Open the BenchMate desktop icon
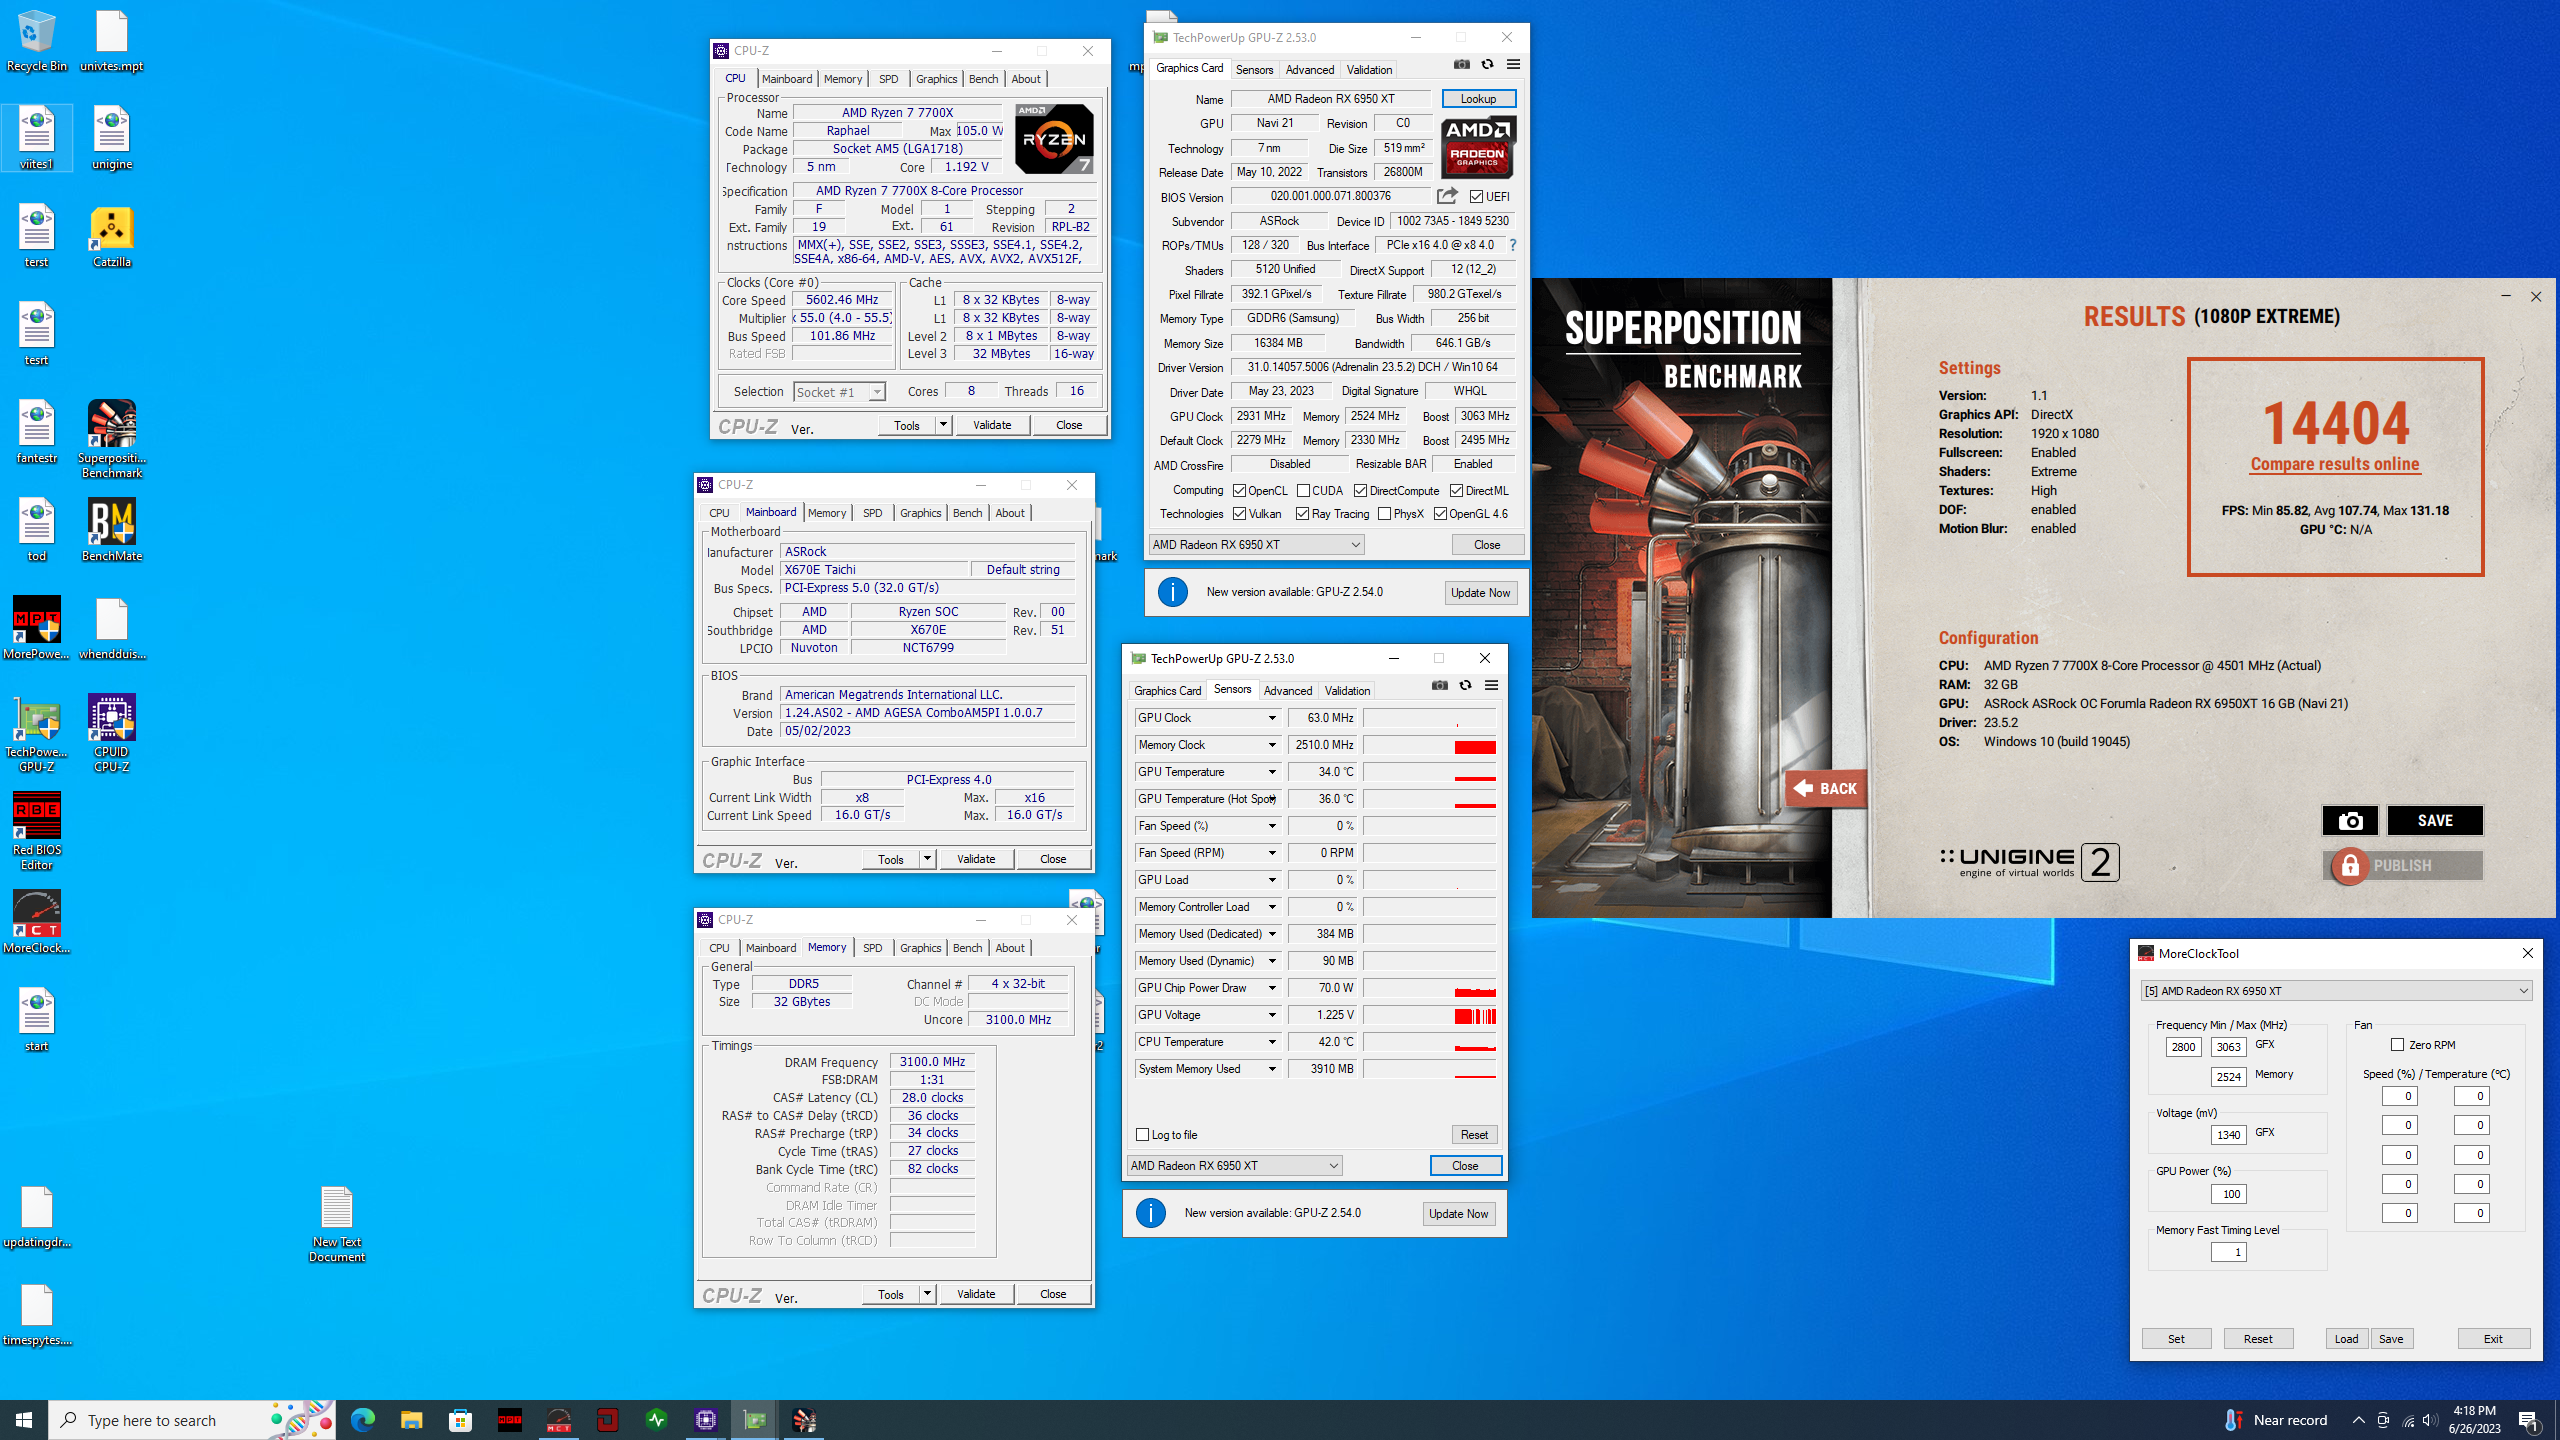 (x=112, y=531)
